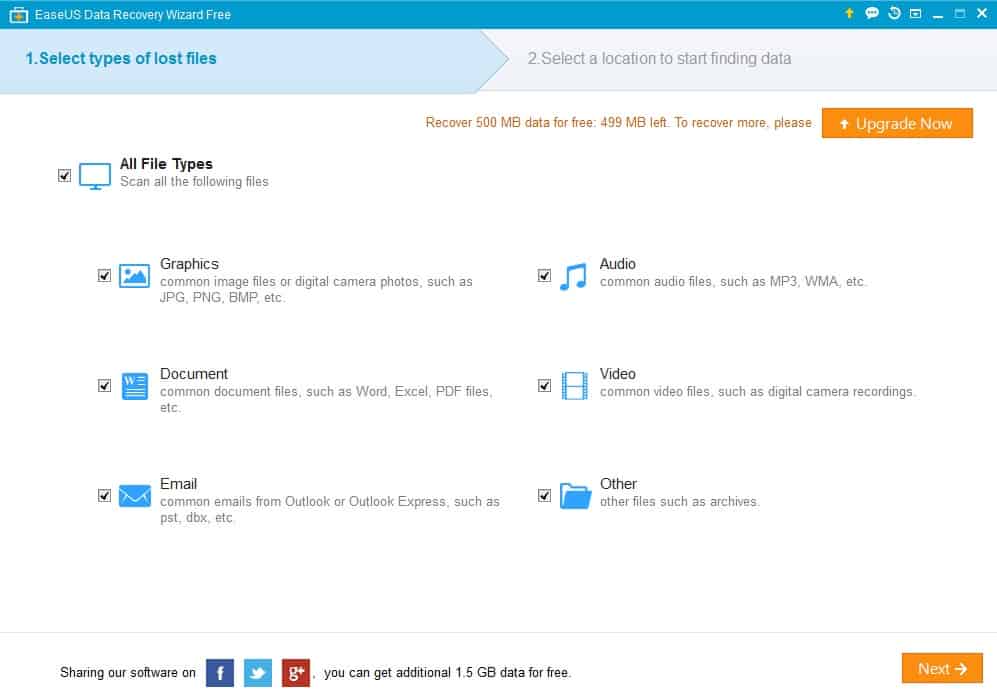Click the Graphics picture icon
997x698 pixels.
tap(135, 276)
